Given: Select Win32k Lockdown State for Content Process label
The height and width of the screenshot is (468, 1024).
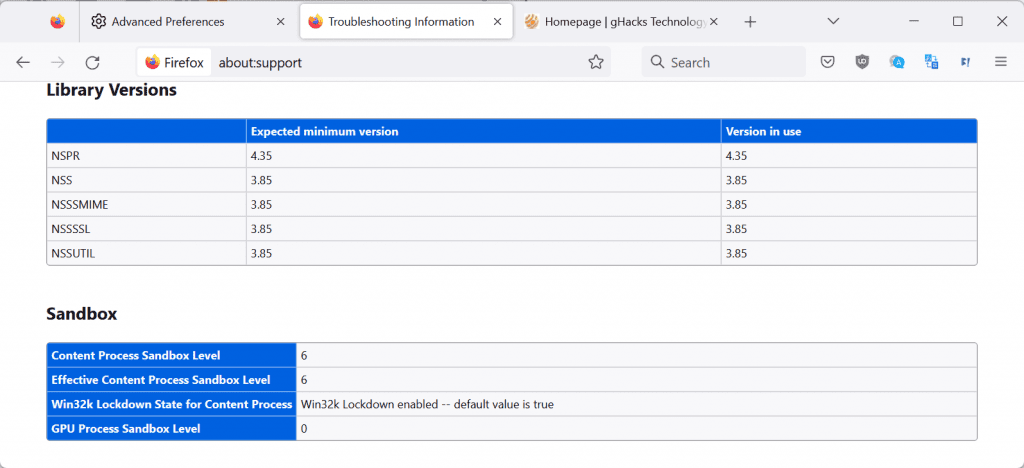Looking at the screenshot, I should pyautogui.click(x=172, y=404).
